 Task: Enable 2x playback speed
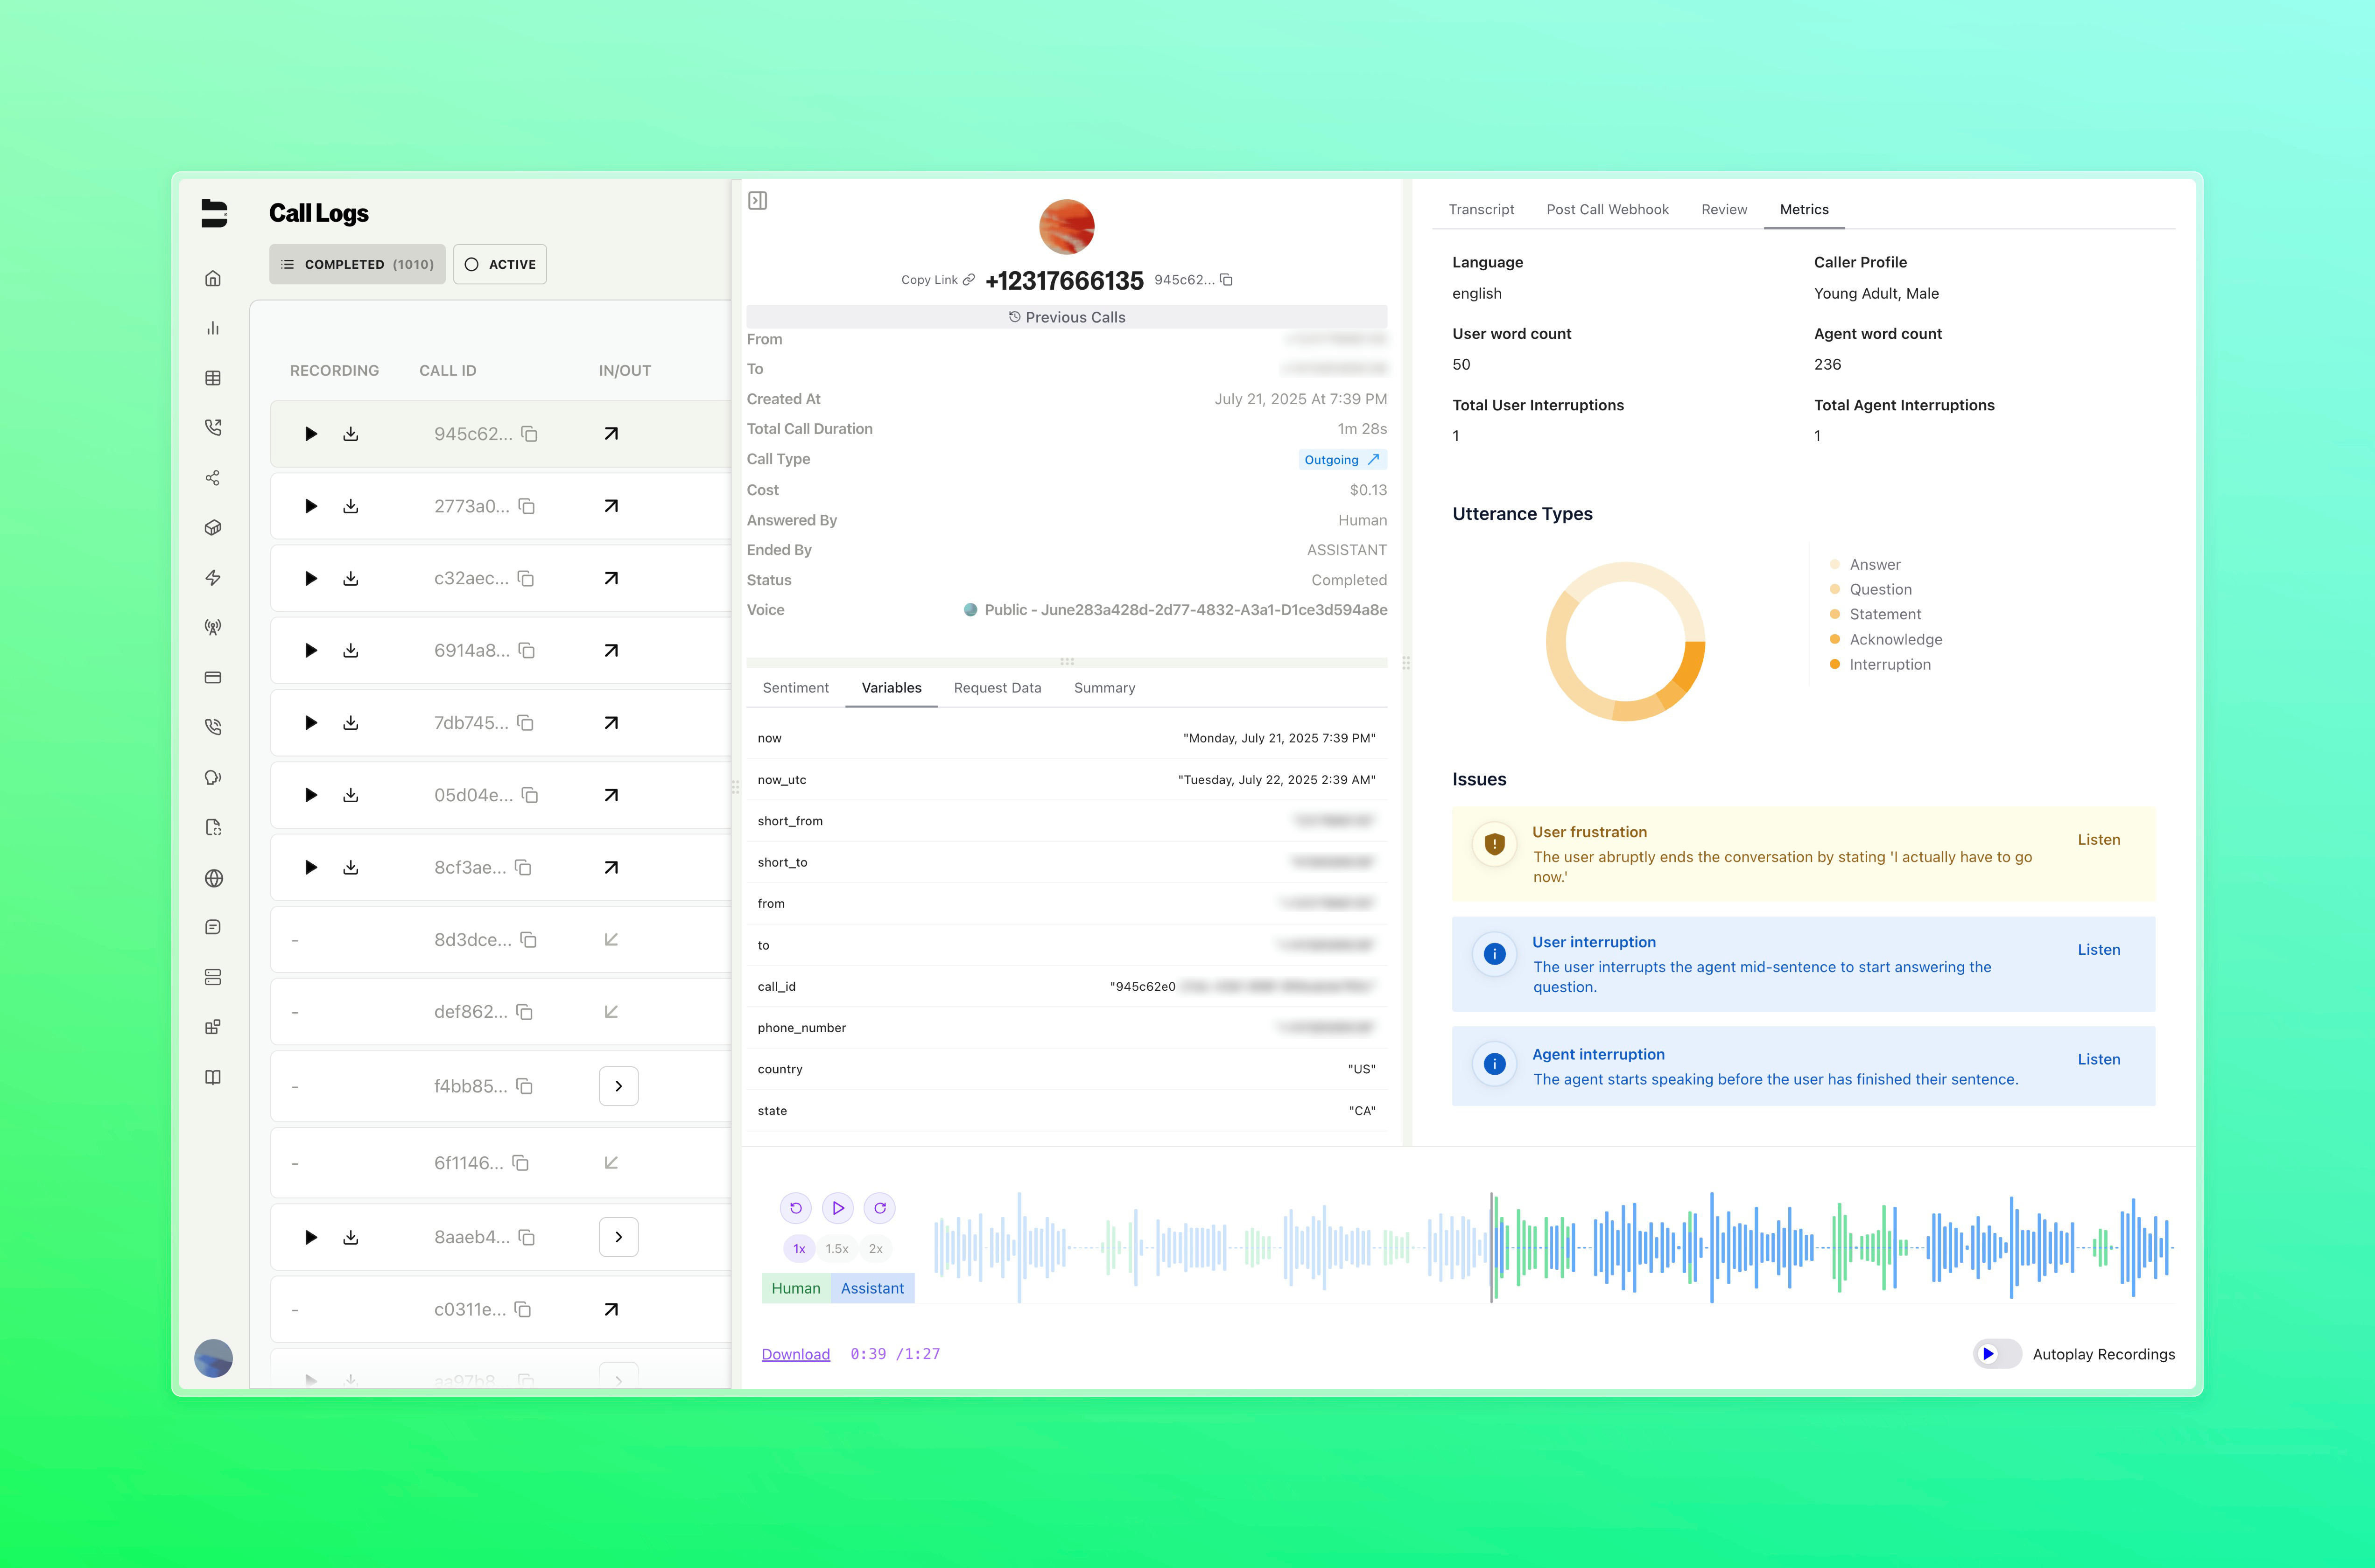pyautogui.click(x=875, y=1248)
